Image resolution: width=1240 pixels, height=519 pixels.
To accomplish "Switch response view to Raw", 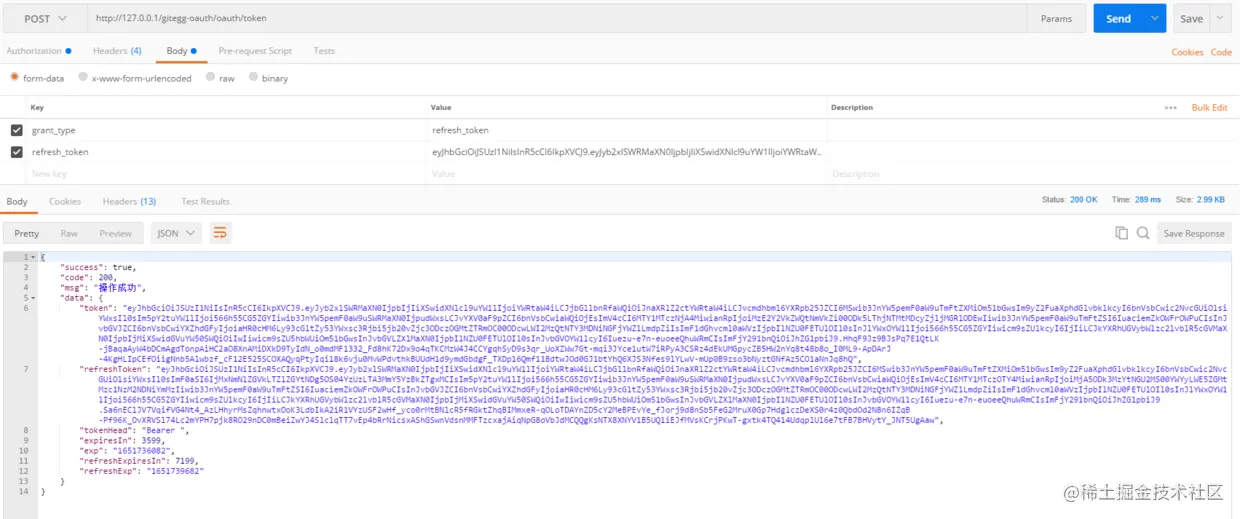I will 69,233.
